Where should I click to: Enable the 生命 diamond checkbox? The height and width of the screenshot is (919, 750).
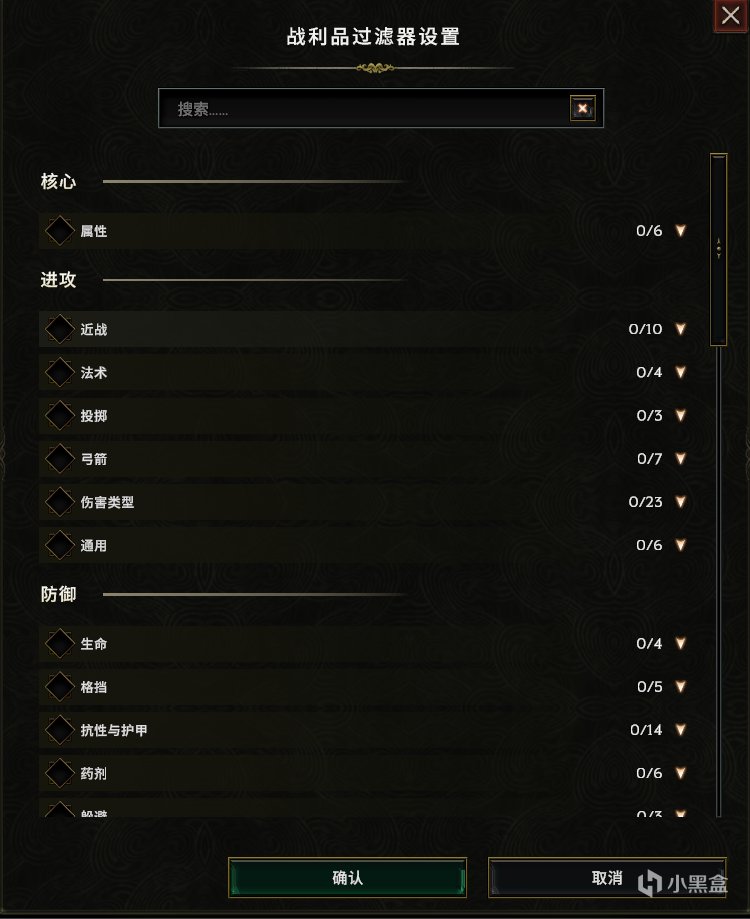(60, 644)
